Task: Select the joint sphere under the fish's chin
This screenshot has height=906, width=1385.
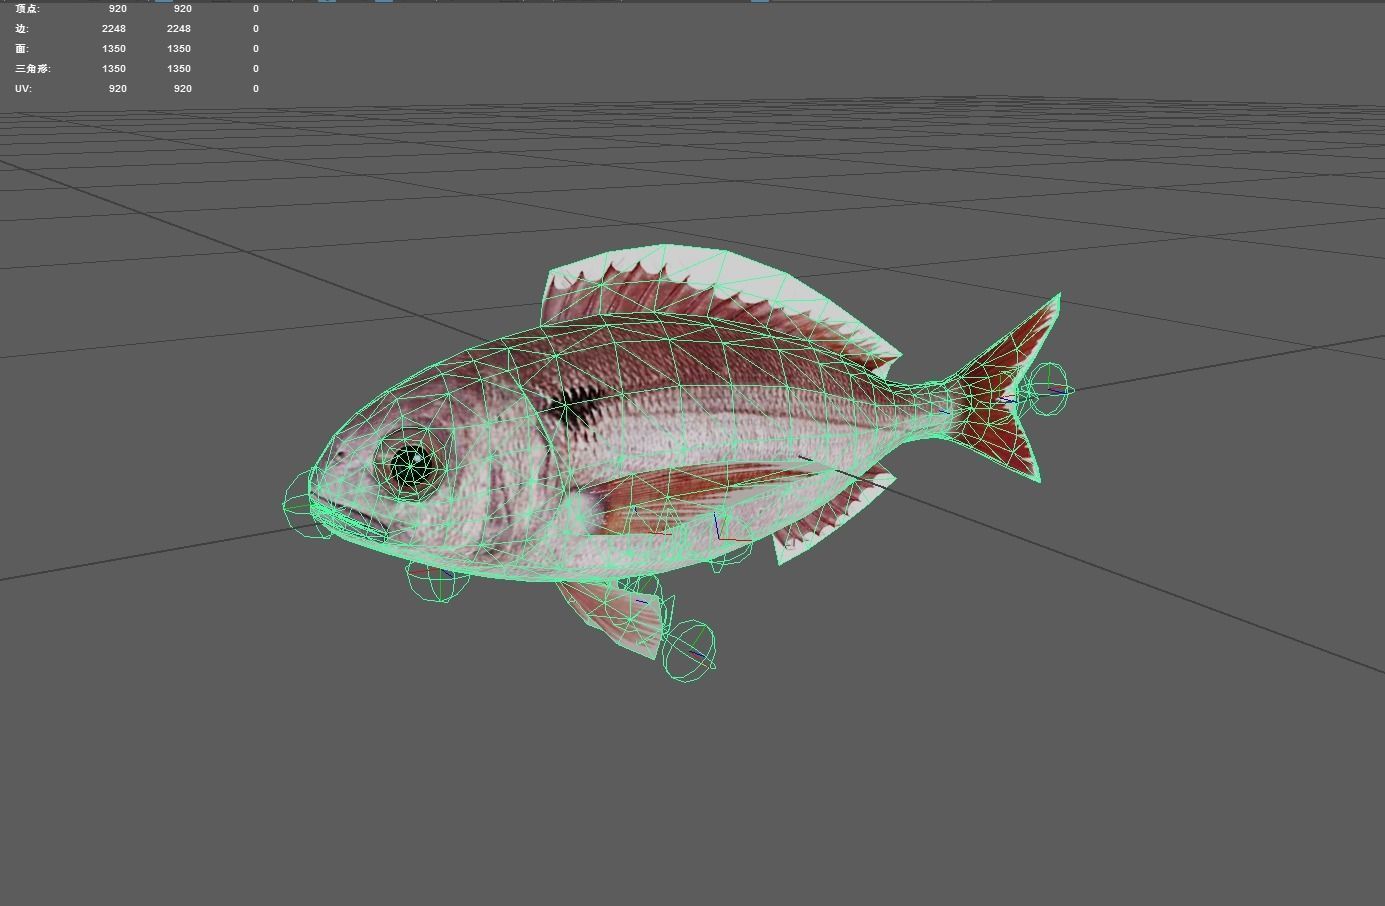Action: [x=438, y=578]
